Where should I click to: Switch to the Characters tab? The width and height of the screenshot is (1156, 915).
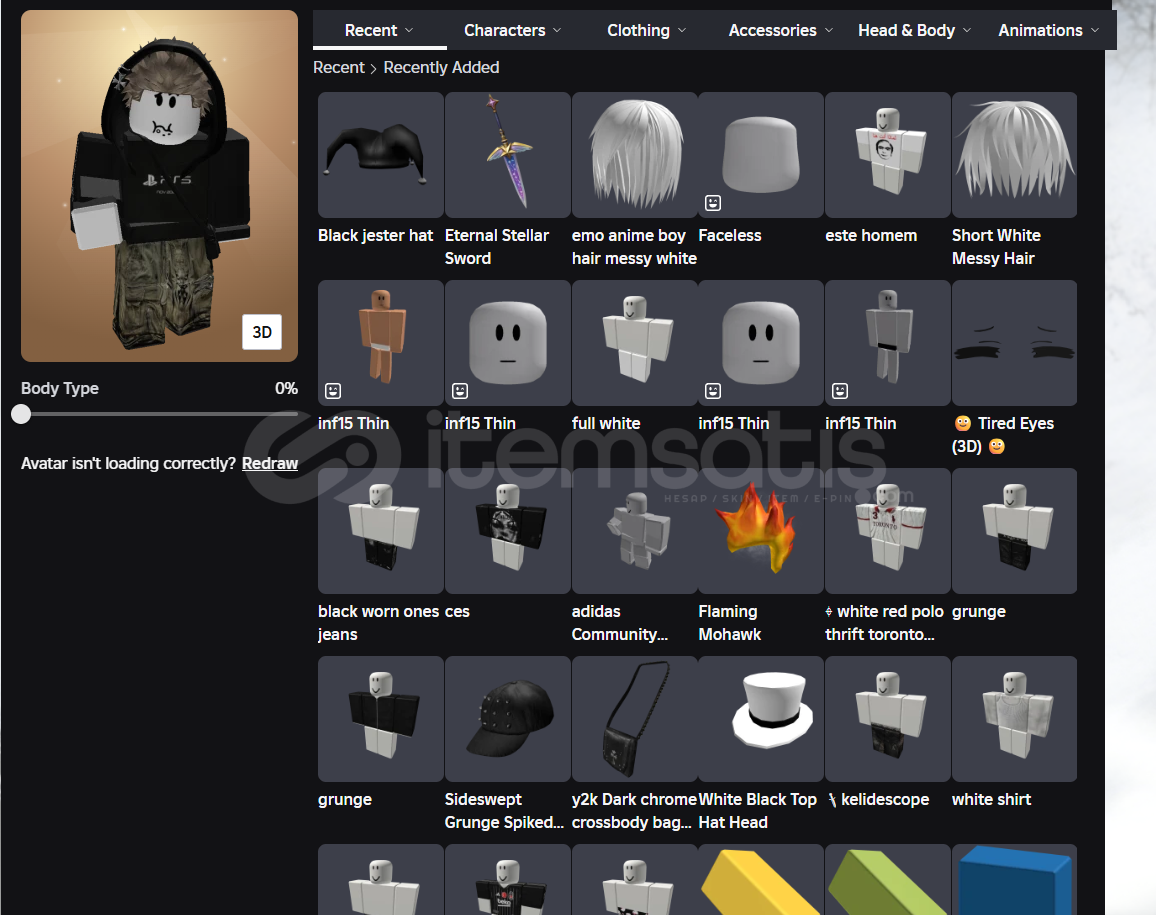[x=512, y=30]
